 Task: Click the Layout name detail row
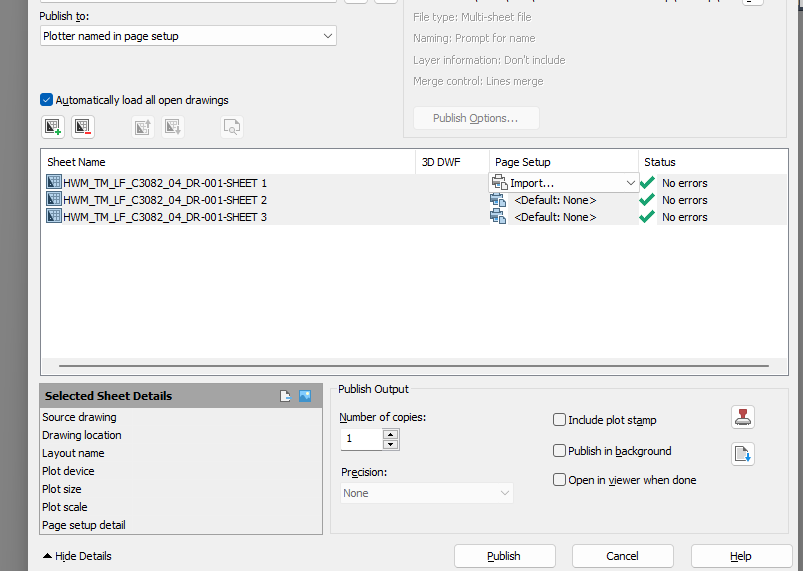pyautogui.click(x=181, y=453)
